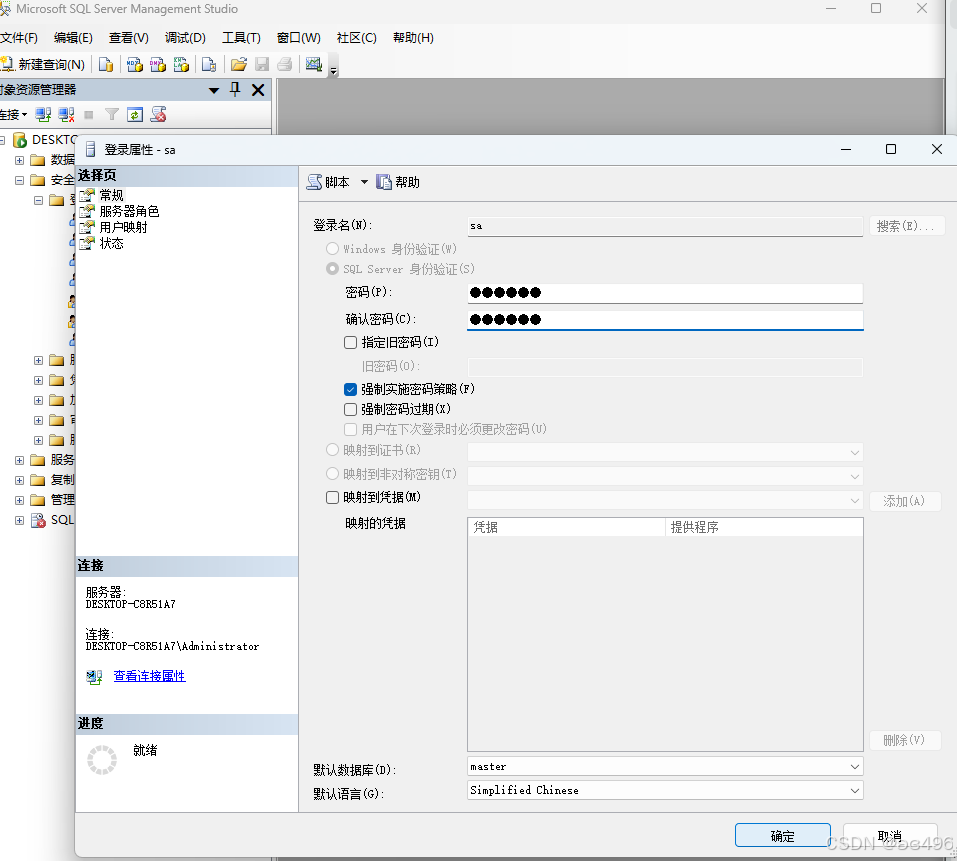957x861 pixels.
Task: Click the 新建查询 New Query toolbar button
Action: 43,64
